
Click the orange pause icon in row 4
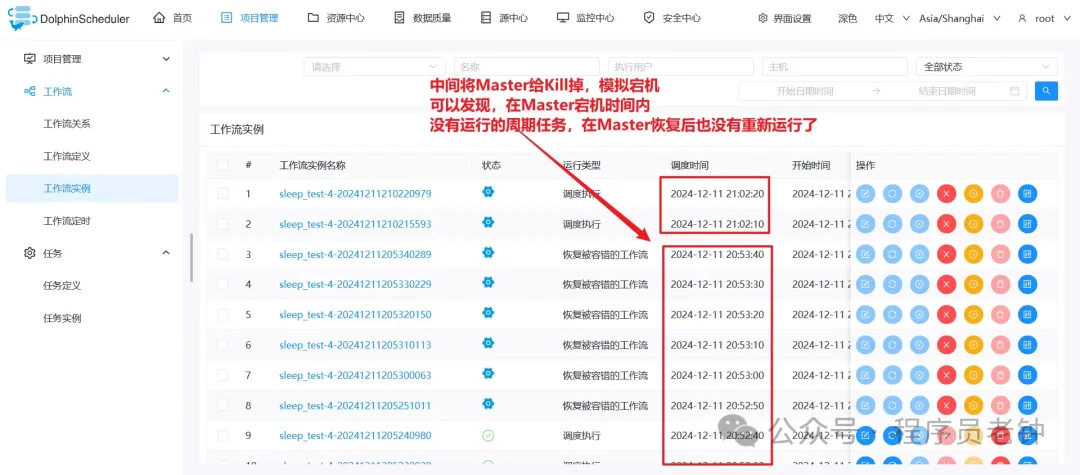973,284
